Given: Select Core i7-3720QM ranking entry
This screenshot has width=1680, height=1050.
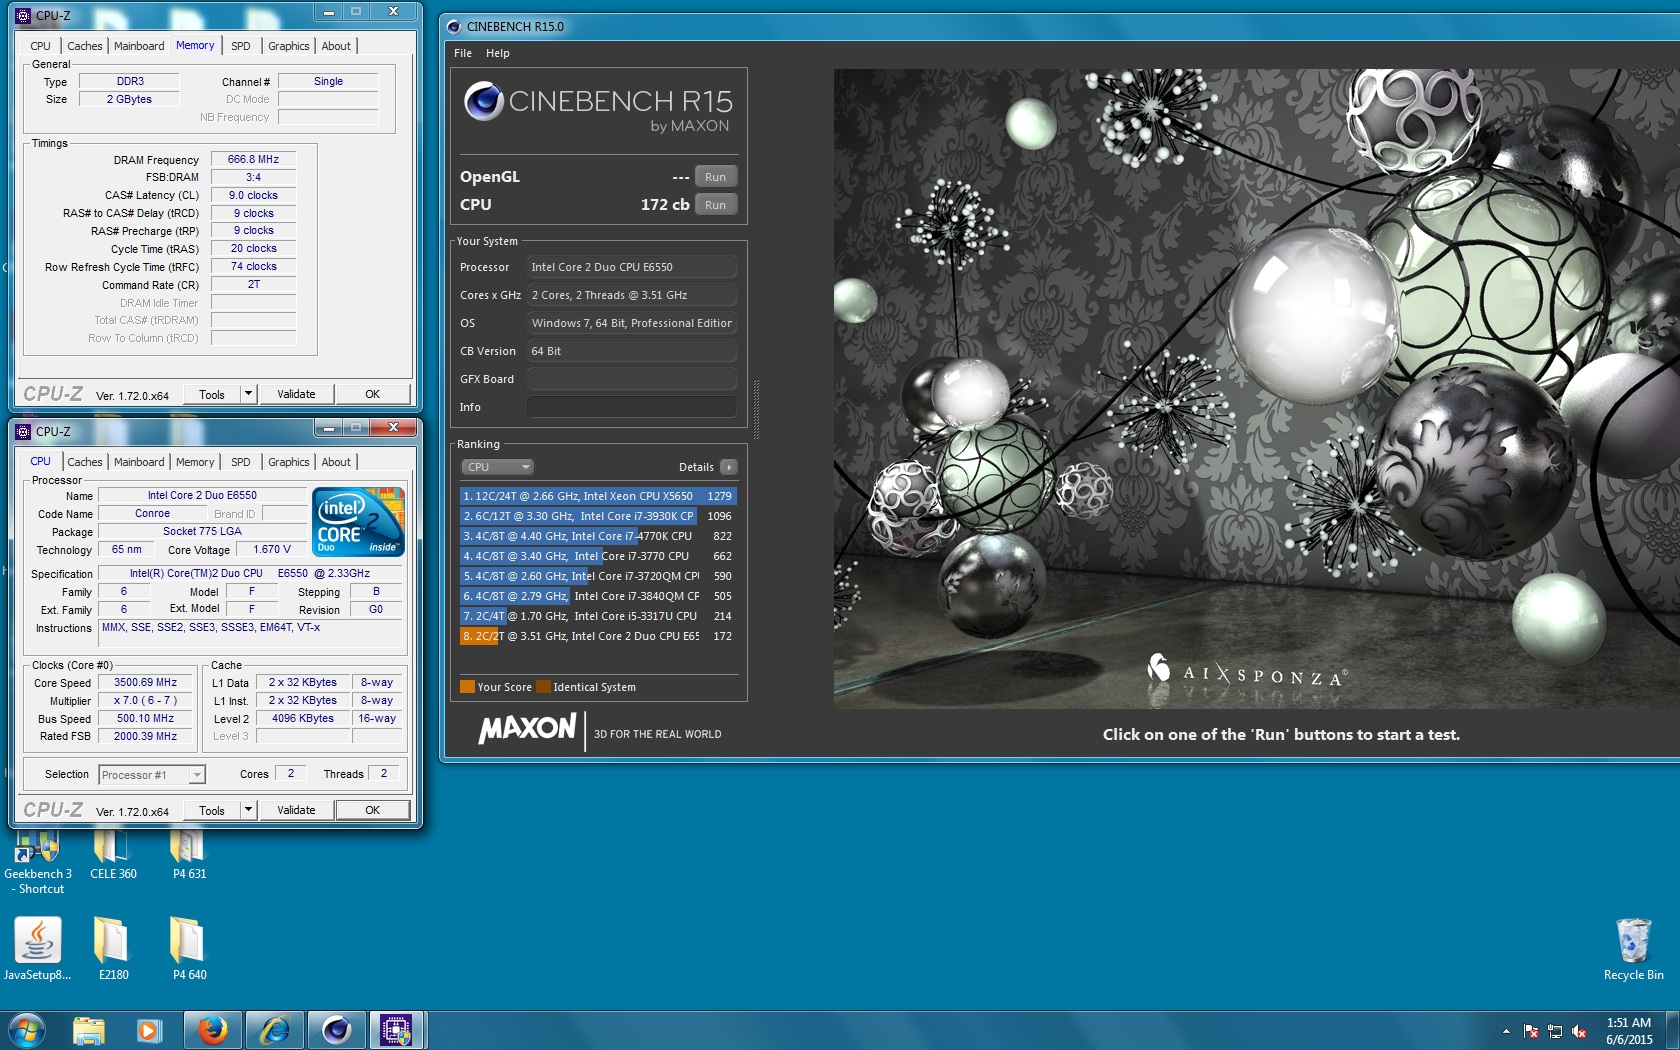Looking at the screenshot, I should pyautogui.click(x=598, y=576).
